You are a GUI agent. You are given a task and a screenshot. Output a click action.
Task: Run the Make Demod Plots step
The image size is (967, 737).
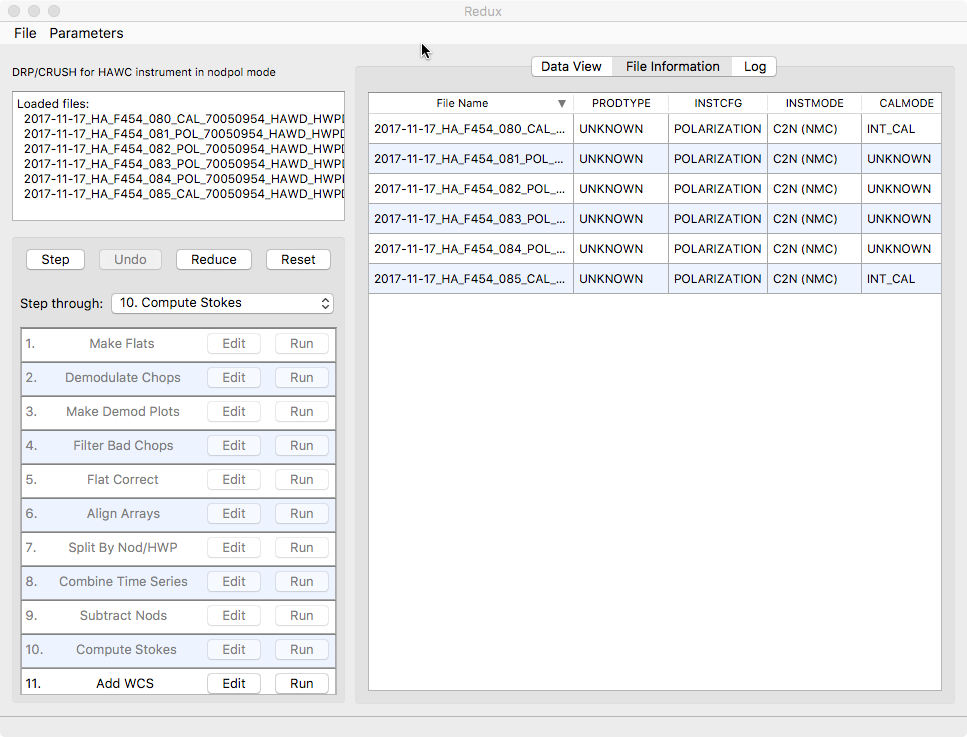pos(302,411)
